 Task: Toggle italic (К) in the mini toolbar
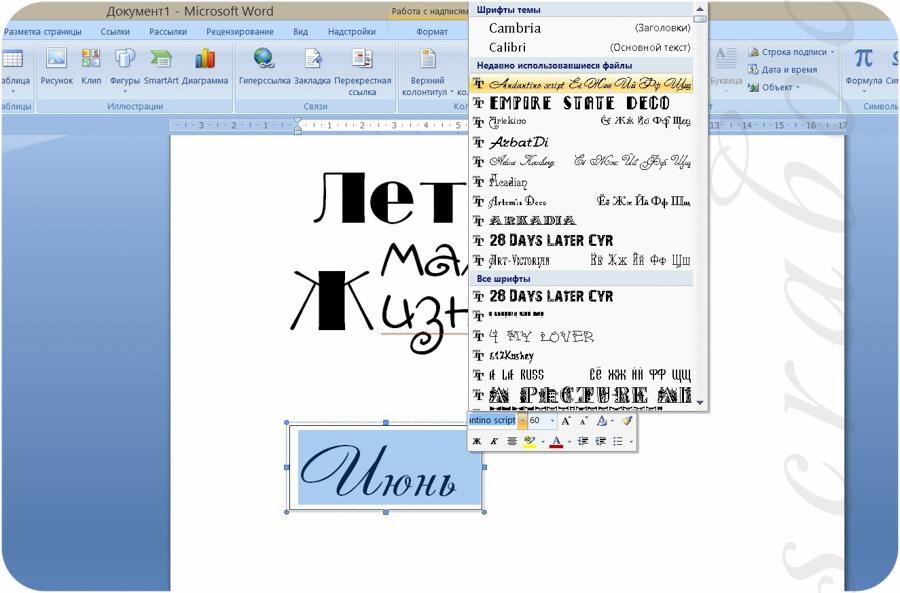[x=494, y=441]
